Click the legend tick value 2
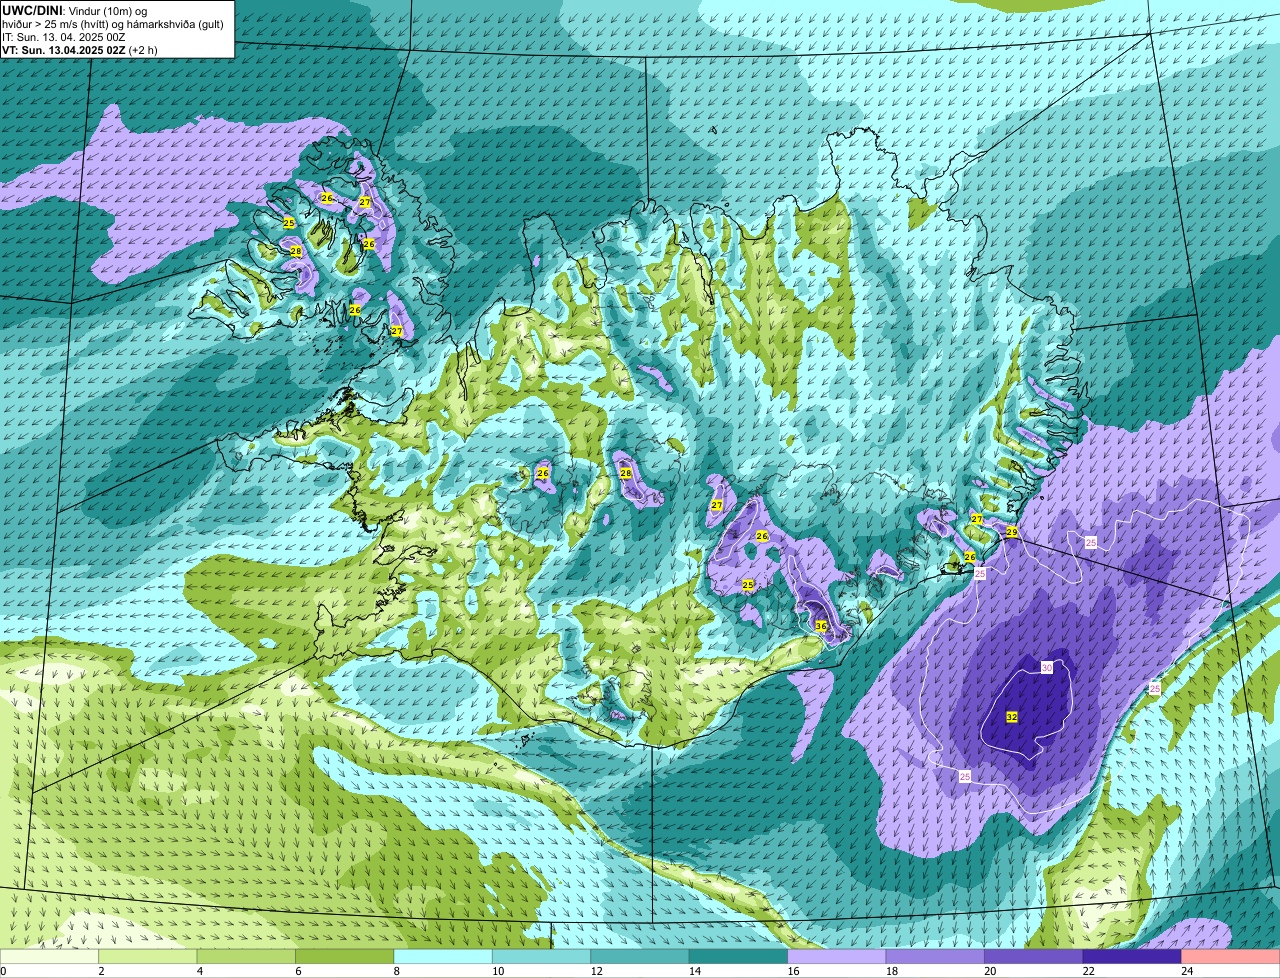Image resolution: width=1280 pixels, height=978 pixels. (x=101, y=971)
